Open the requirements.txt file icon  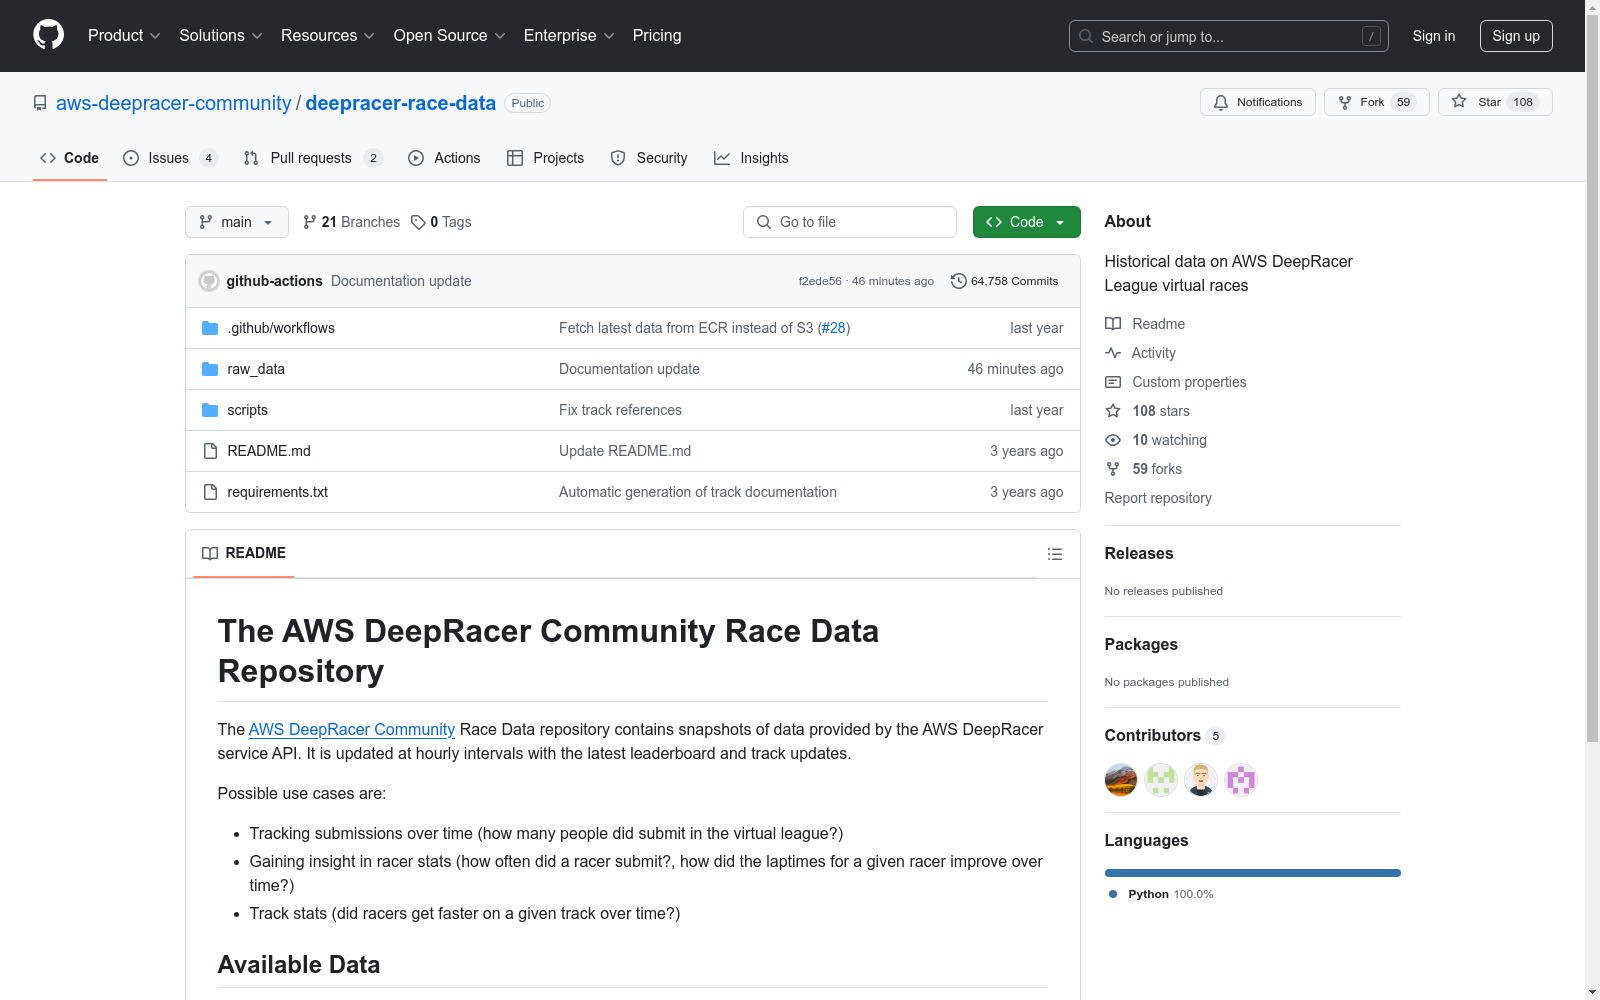click(x=210, y=492)
